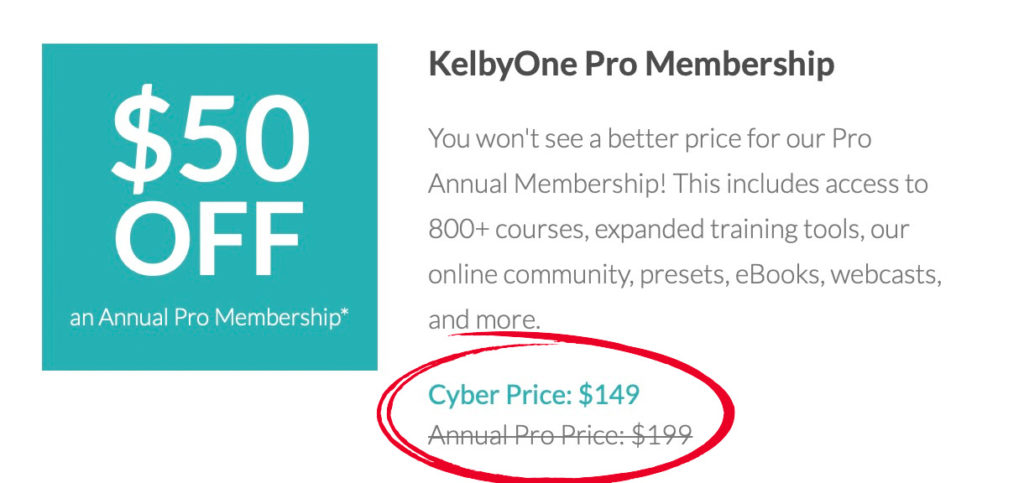The height and width of the screenshot is (483, 1024).
Task: Click "an Annual Pro Membership*" banner caption
Action: (x=209, y=318)
